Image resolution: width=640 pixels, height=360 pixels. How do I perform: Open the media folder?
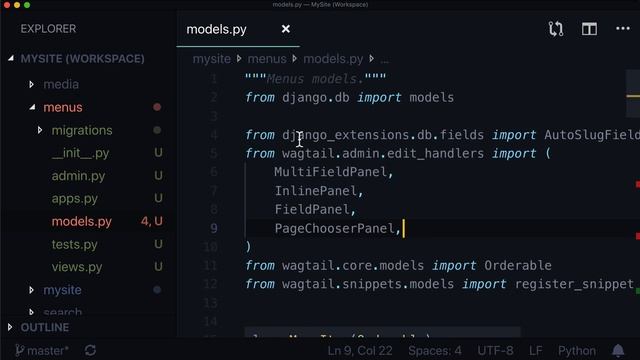61,84
